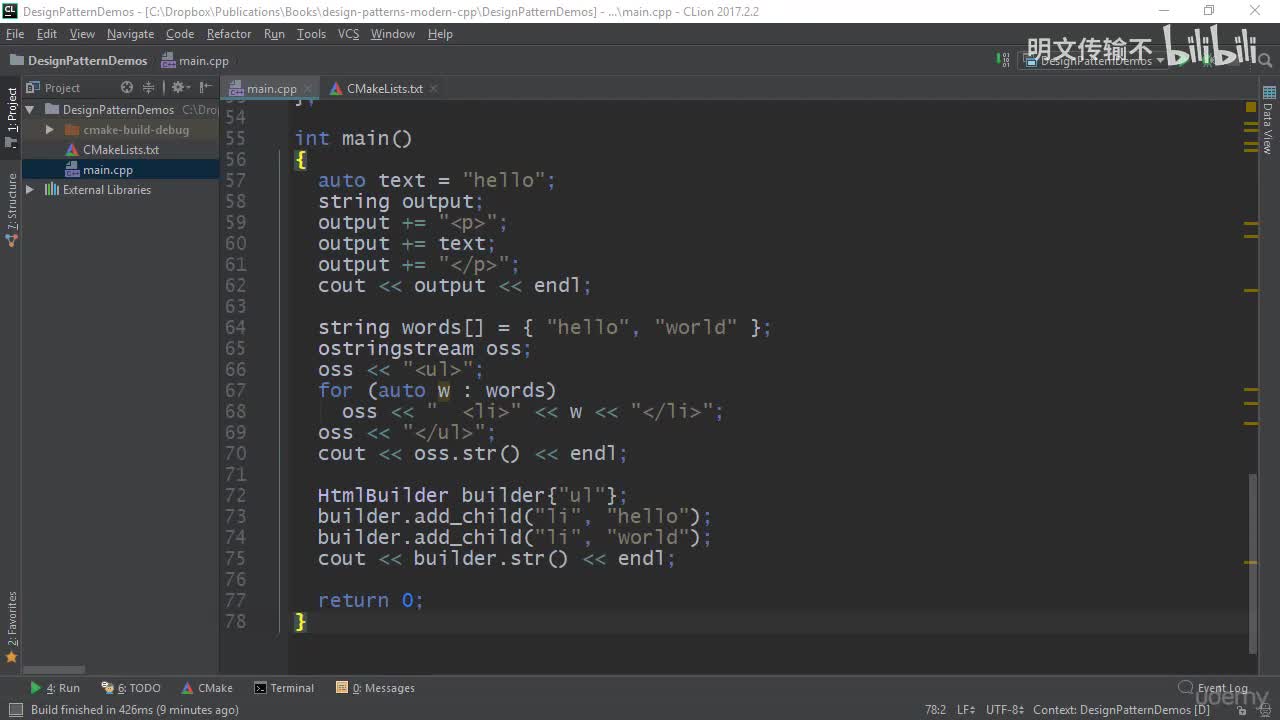This screenshot has height=720, width=1280.
Task: Open the CMake tool window
Action: [207, 688]
